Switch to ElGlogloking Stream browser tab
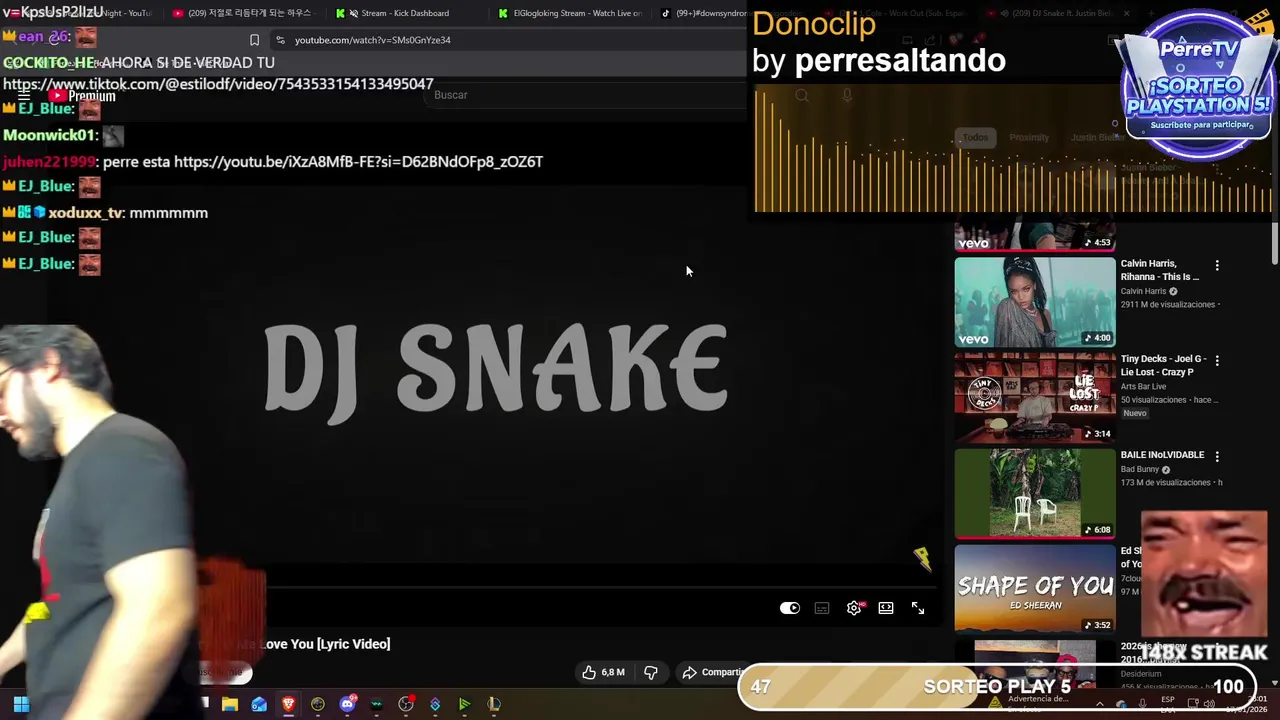Image resolution: width=1280 pixels, height=720 pixels. (x=570, y=13)
